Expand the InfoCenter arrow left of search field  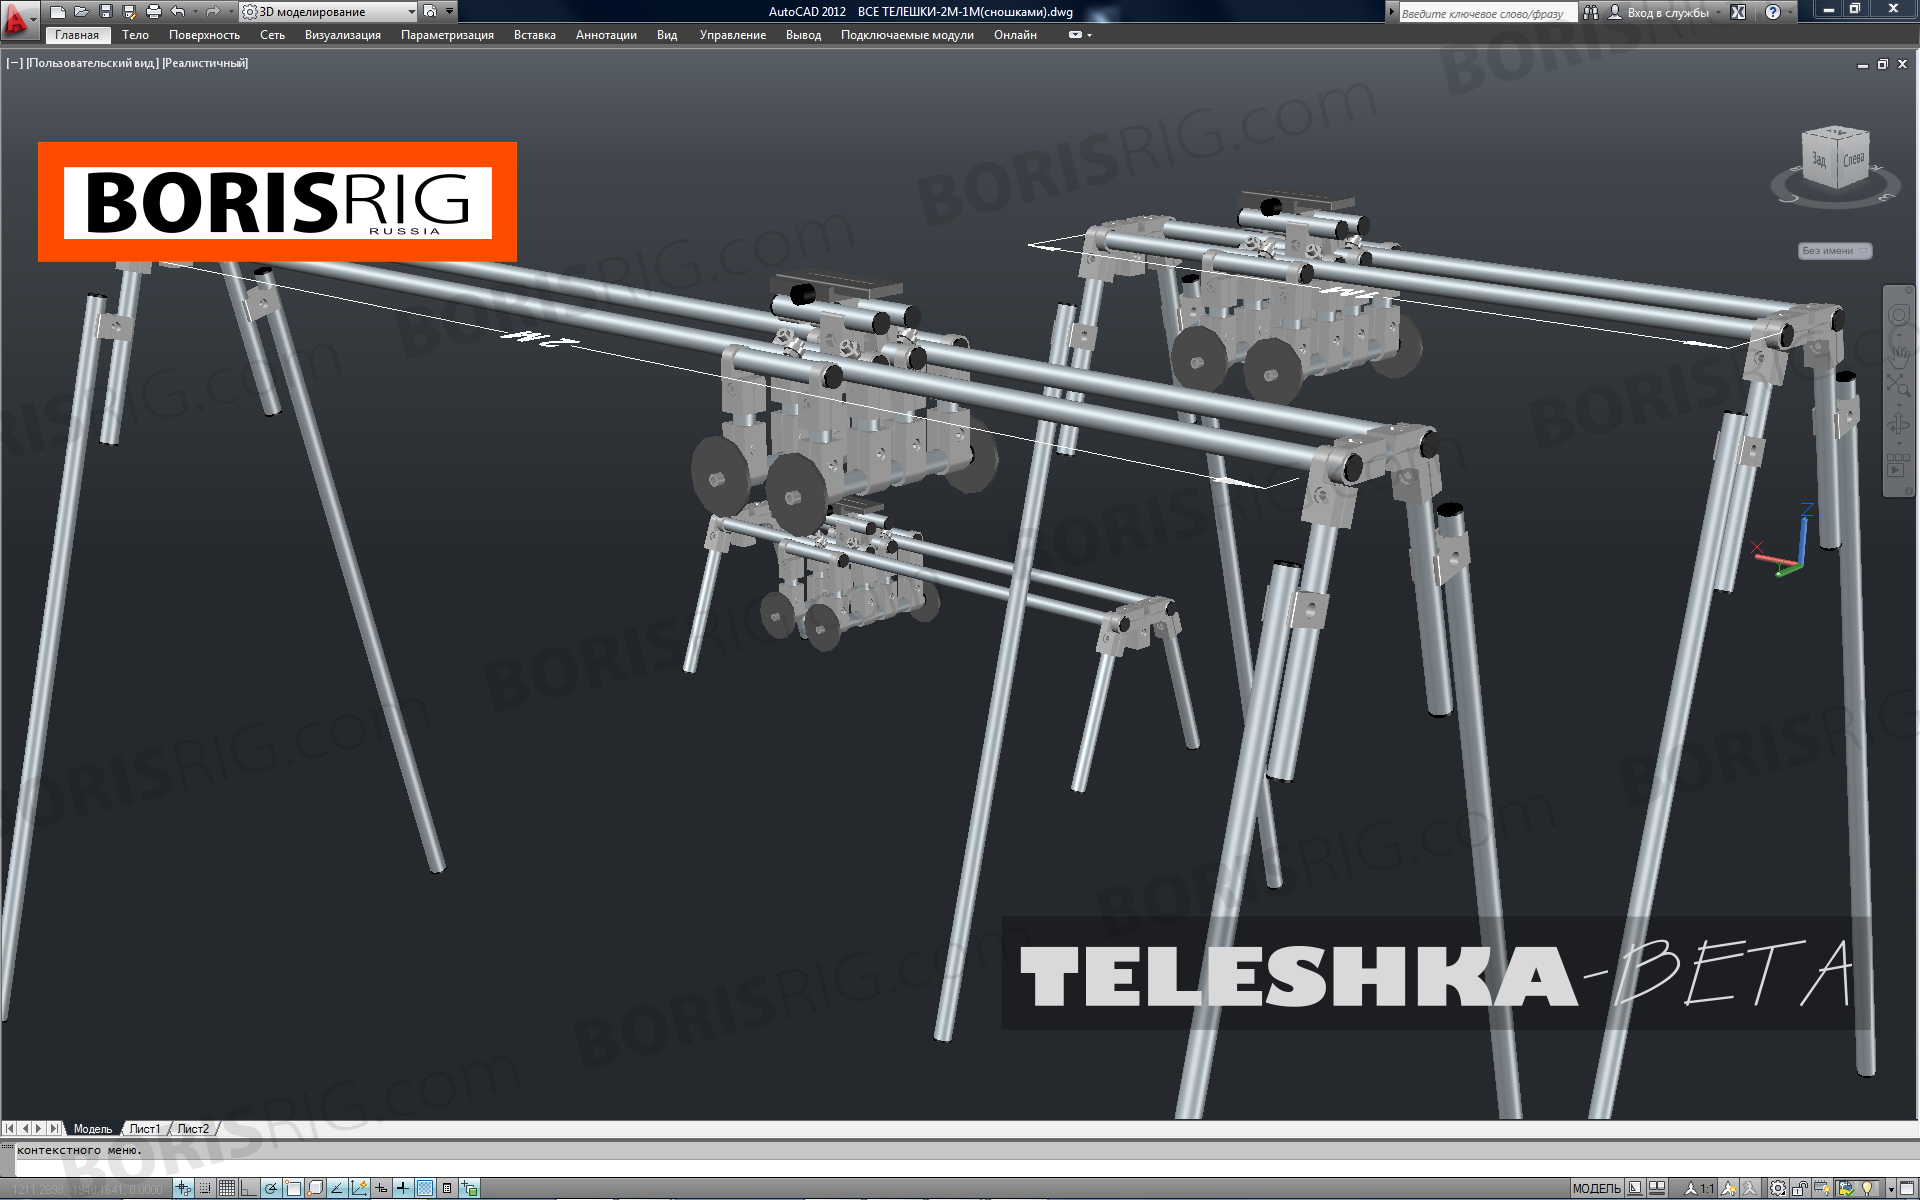coord(1391,12)
